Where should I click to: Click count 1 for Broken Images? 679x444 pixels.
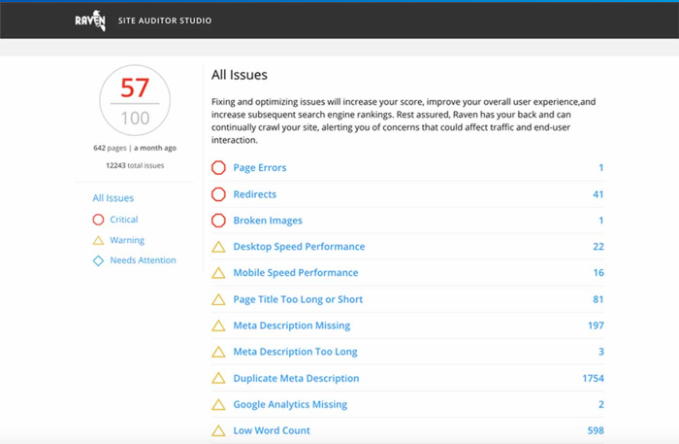(601, 220)
